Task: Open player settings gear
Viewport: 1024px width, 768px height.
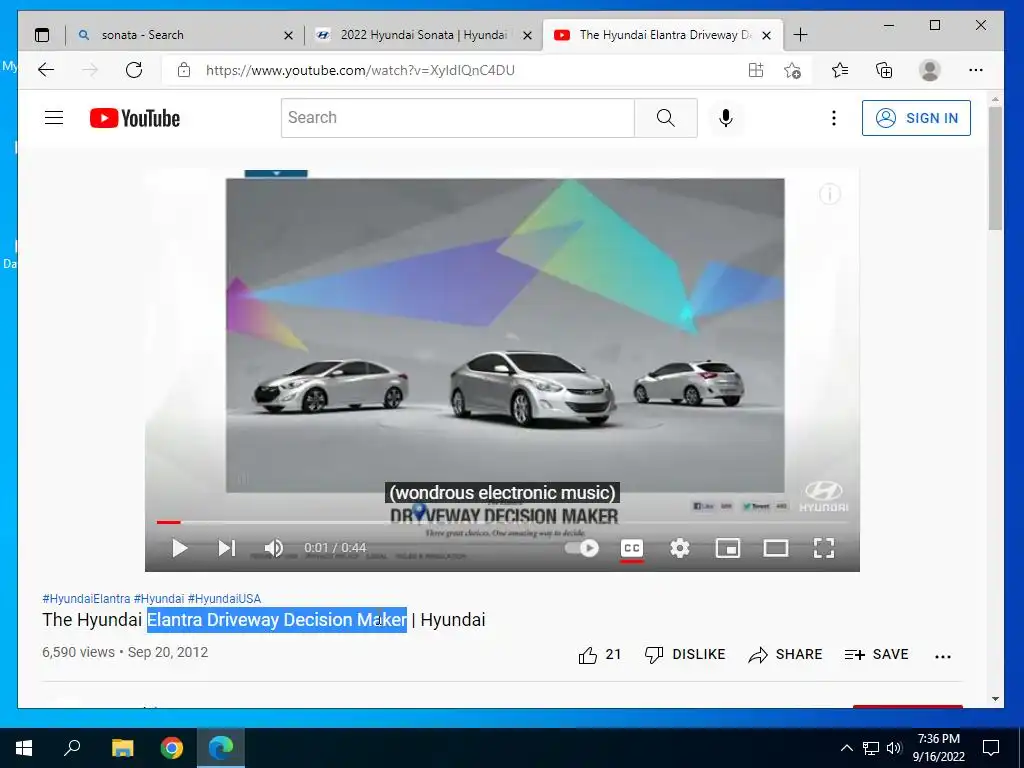Action: (x=680, y=548)
